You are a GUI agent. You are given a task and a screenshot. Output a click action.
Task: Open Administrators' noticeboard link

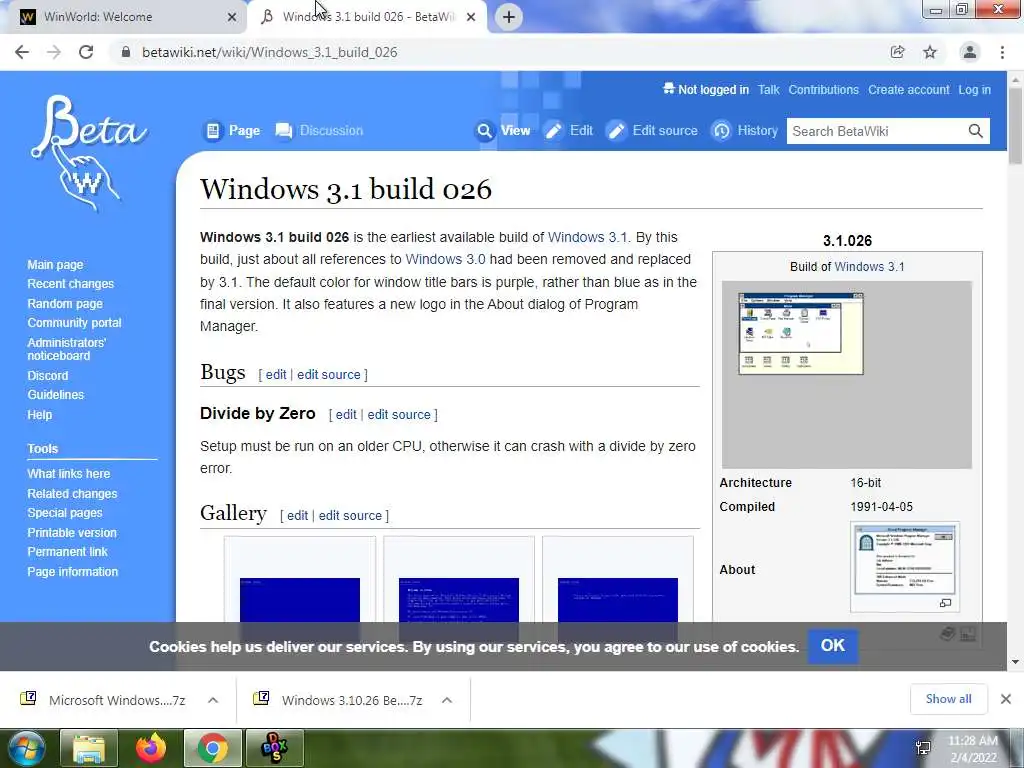[67, 349]
